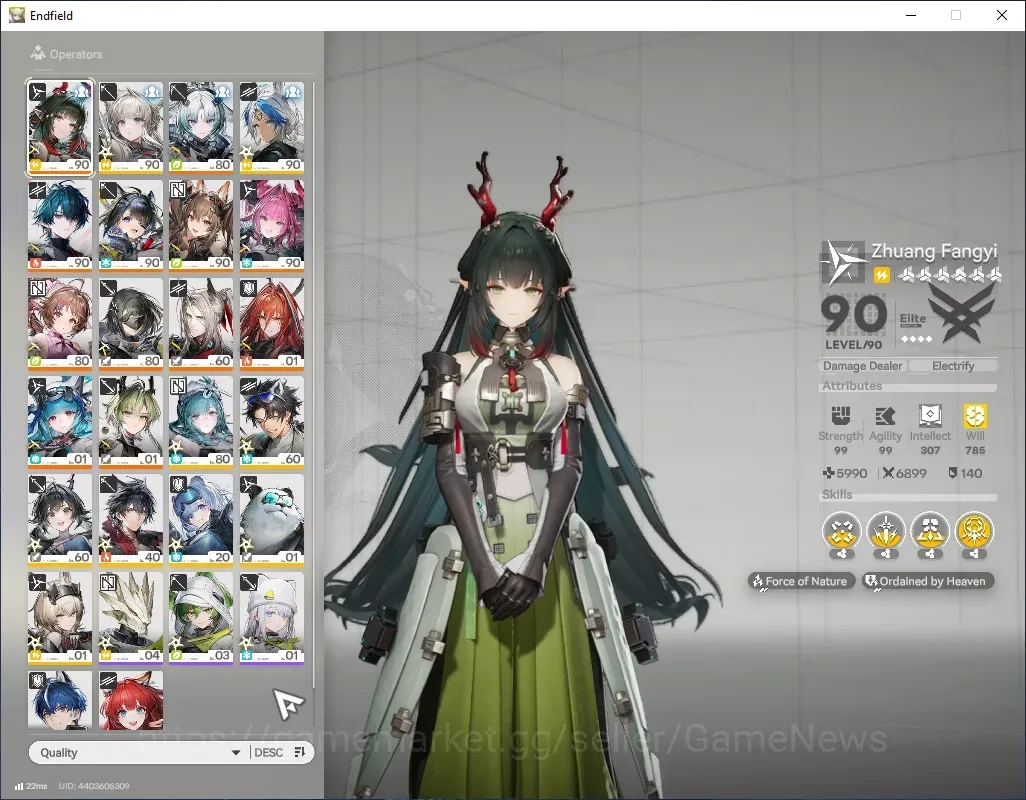Screen dimensions: 1026x800
Task: Select the pink-haired level 90 operator
Action: click(272, 226)
